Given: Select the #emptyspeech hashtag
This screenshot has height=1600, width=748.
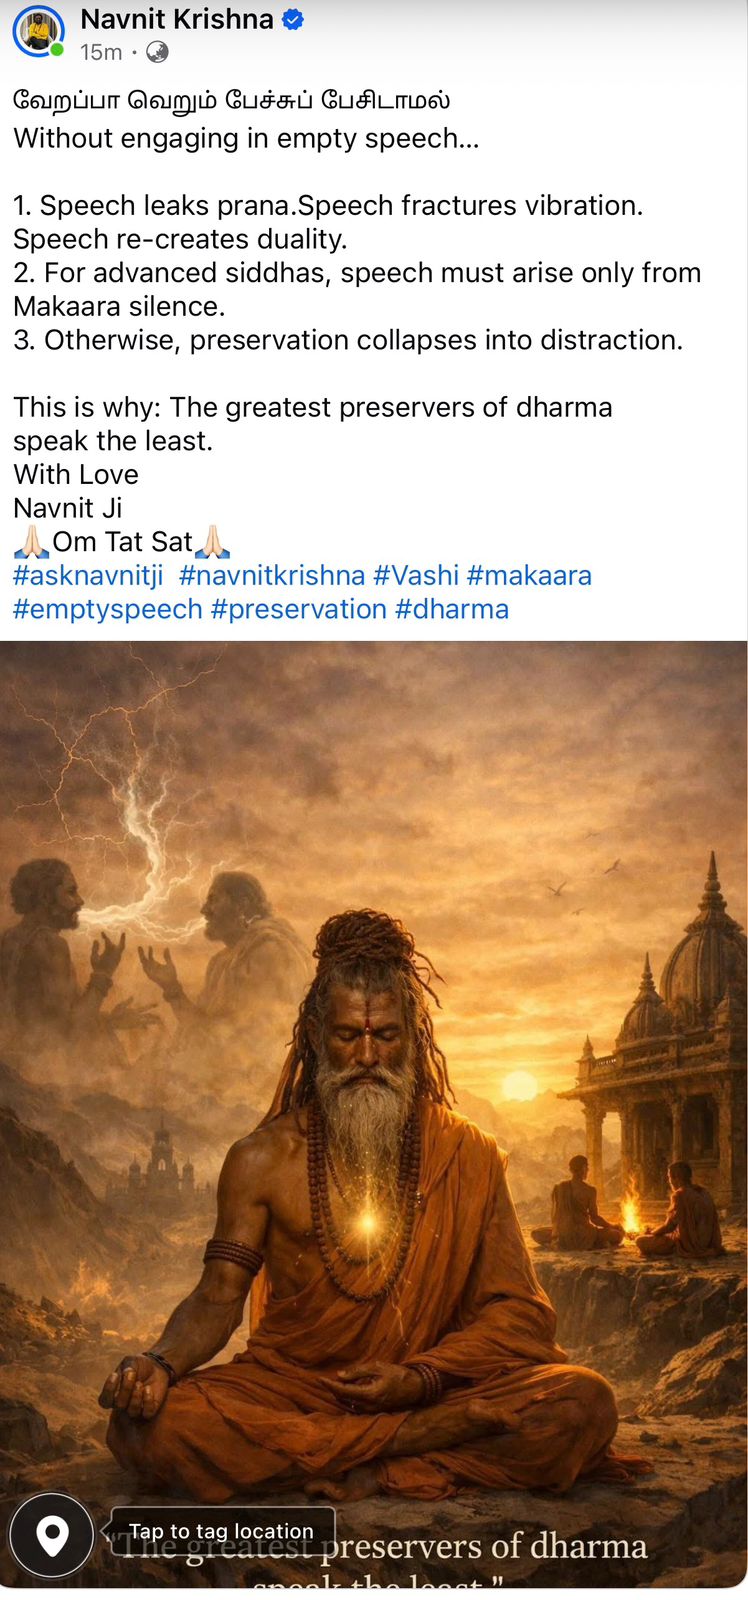Looking at the screenshot, I should coord(108,609).
